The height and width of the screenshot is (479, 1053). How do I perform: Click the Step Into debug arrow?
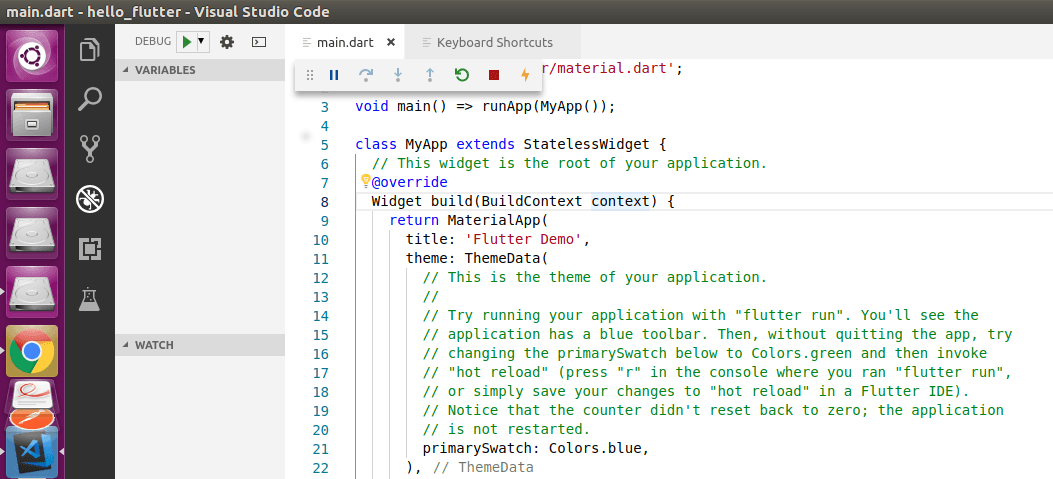click(398, 75)
